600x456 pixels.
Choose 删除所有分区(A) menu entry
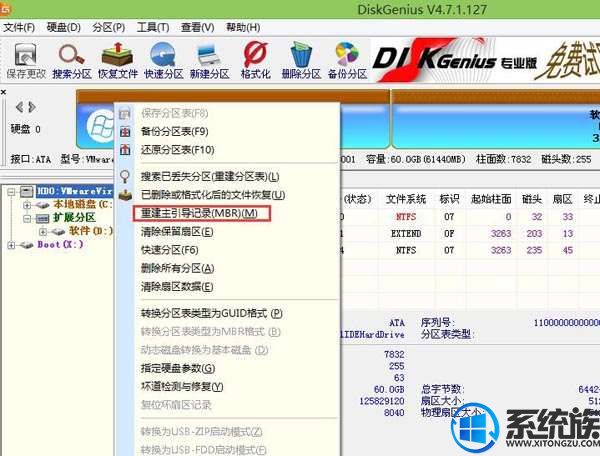[177, 269]
